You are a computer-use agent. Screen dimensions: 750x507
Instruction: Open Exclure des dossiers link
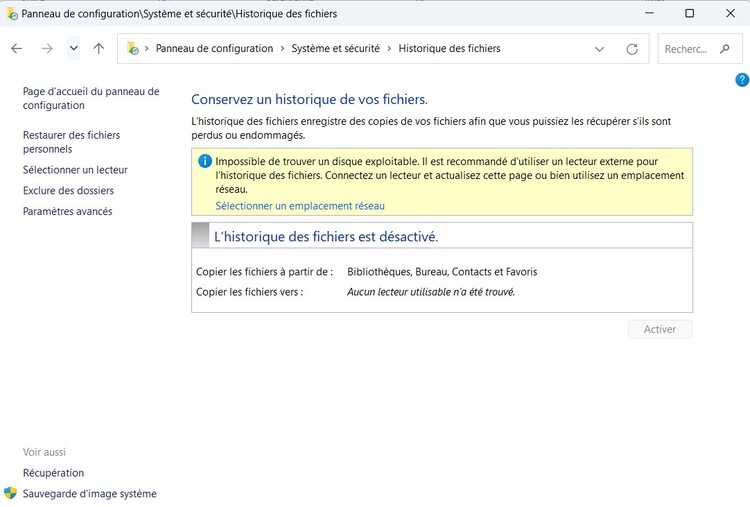pos(68,190)
